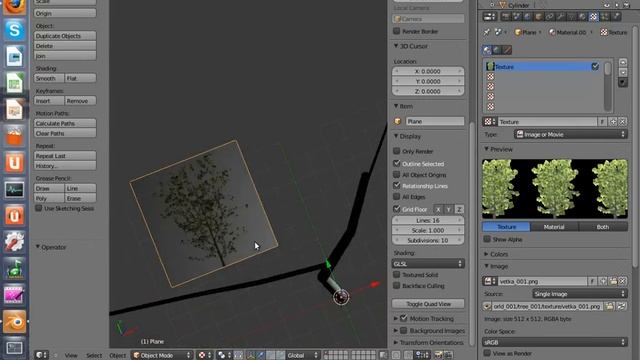Open image folder icon beside vetka_001.png
Viewport: 640px width, 360px height.
pyautogui.click(x=613, y=281)
